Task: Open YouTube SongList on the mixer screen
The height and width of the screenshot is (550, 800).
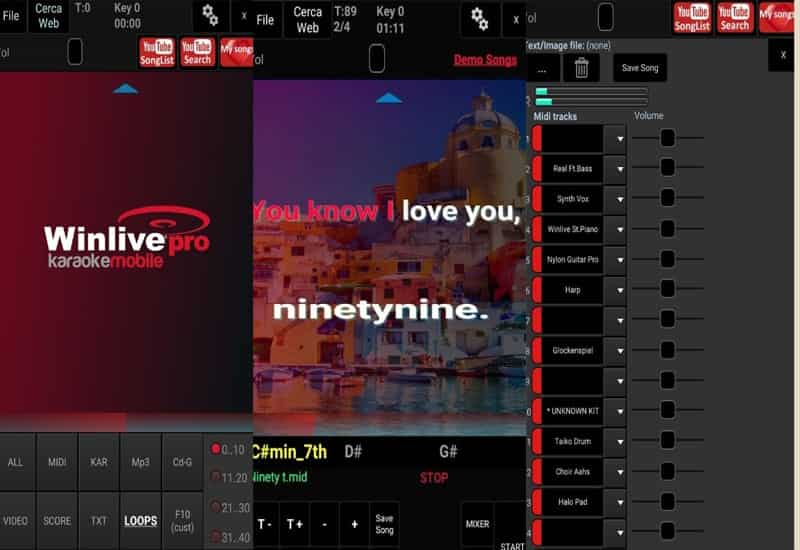Action: coord(692,17)
